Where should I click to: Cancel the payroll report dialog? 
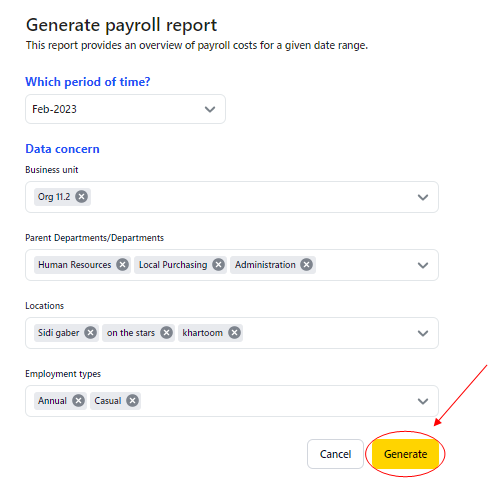pos(335,454)
